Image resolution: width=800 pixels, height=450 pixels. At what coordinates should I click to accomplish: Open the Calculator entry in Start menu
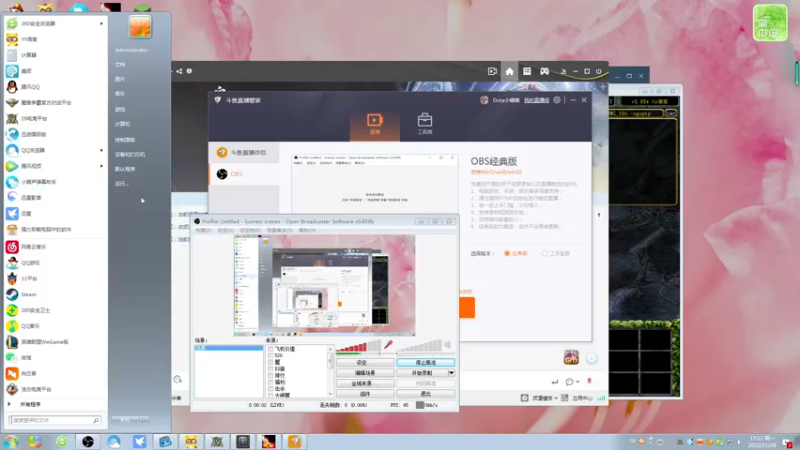54,55
